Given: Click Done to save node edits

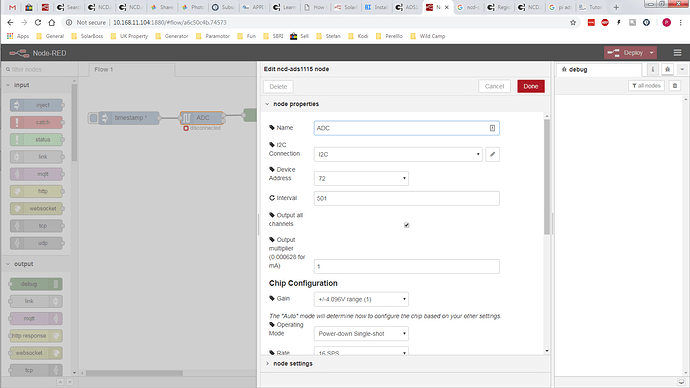Looking at the screenshot, I should [x=531, y=86].
